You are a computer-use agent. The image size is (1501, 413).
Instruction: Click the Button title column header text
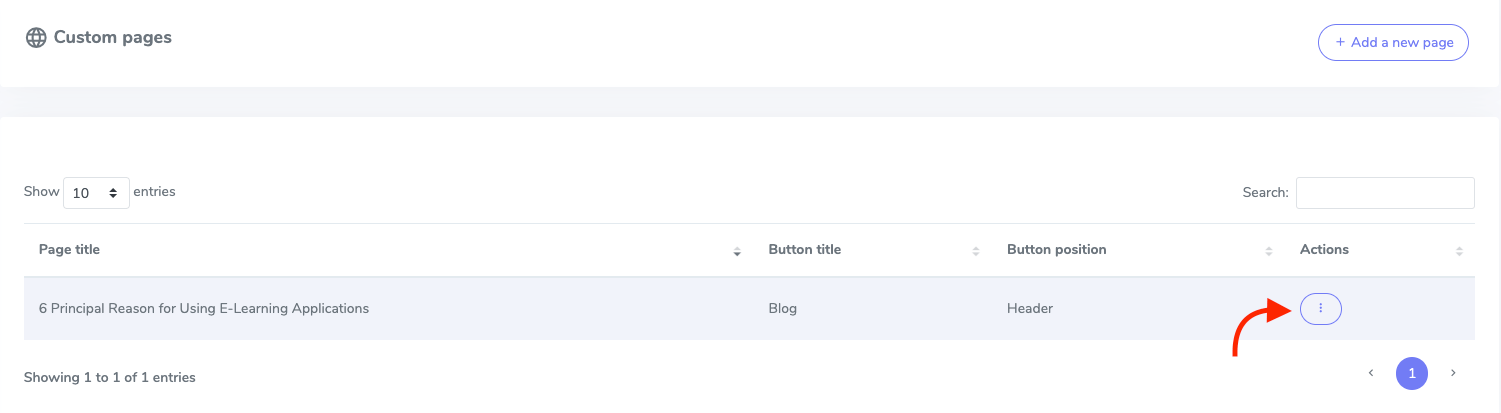(804, 249)
